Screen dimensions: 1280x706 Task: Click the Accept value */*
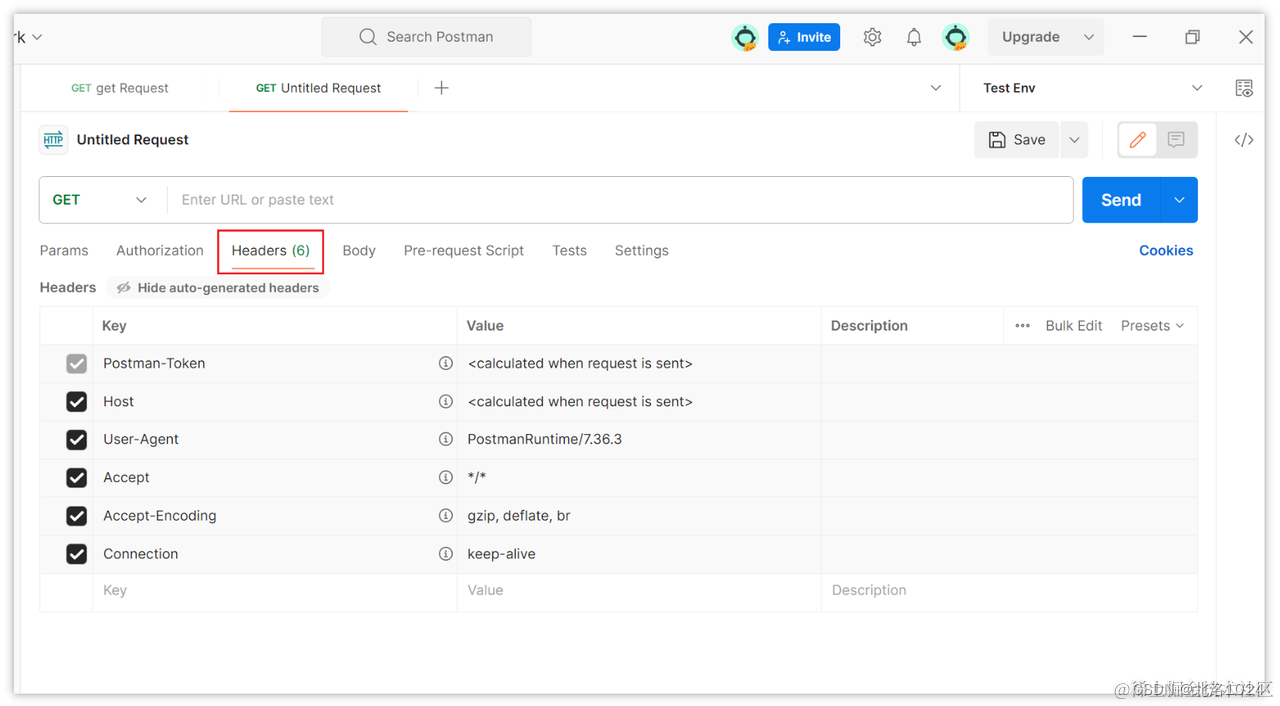pos(477,477)
